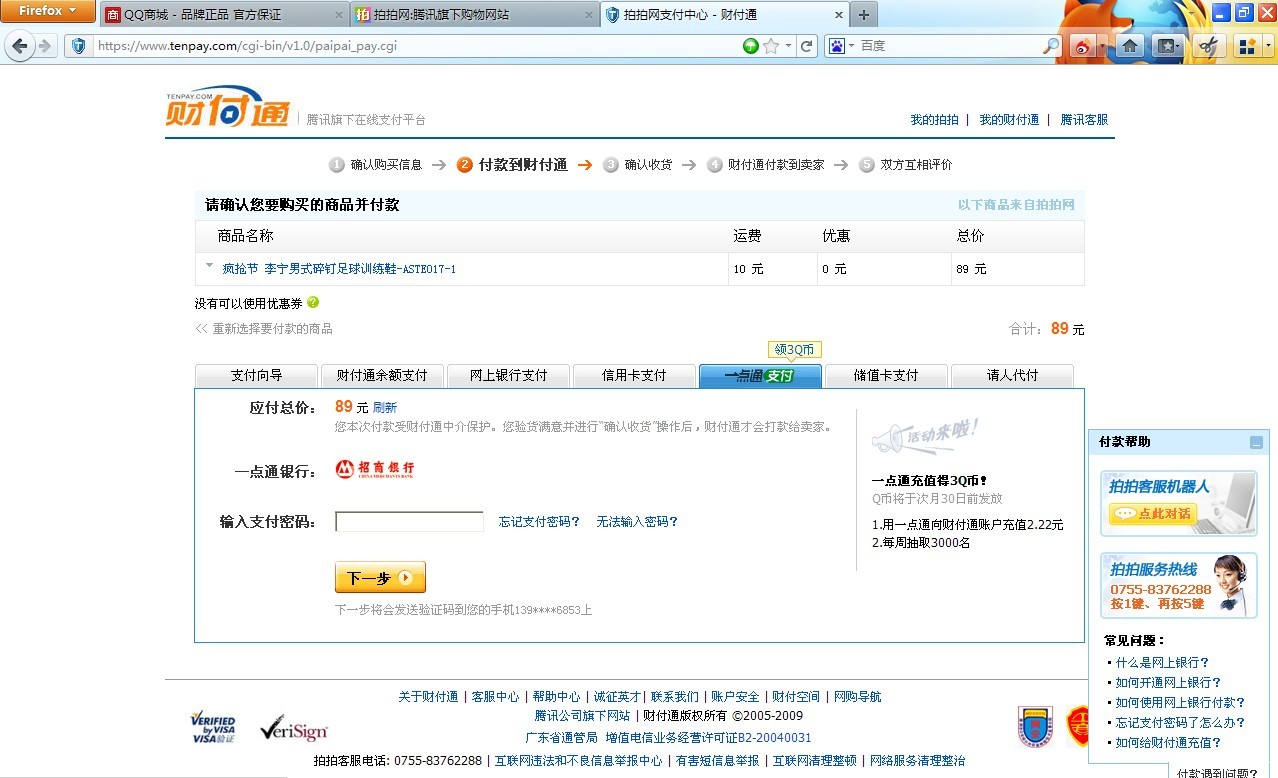The width and height of the screenshot is (1278, 778).
Task: Open a new tab with plus button
Action: 864,15
